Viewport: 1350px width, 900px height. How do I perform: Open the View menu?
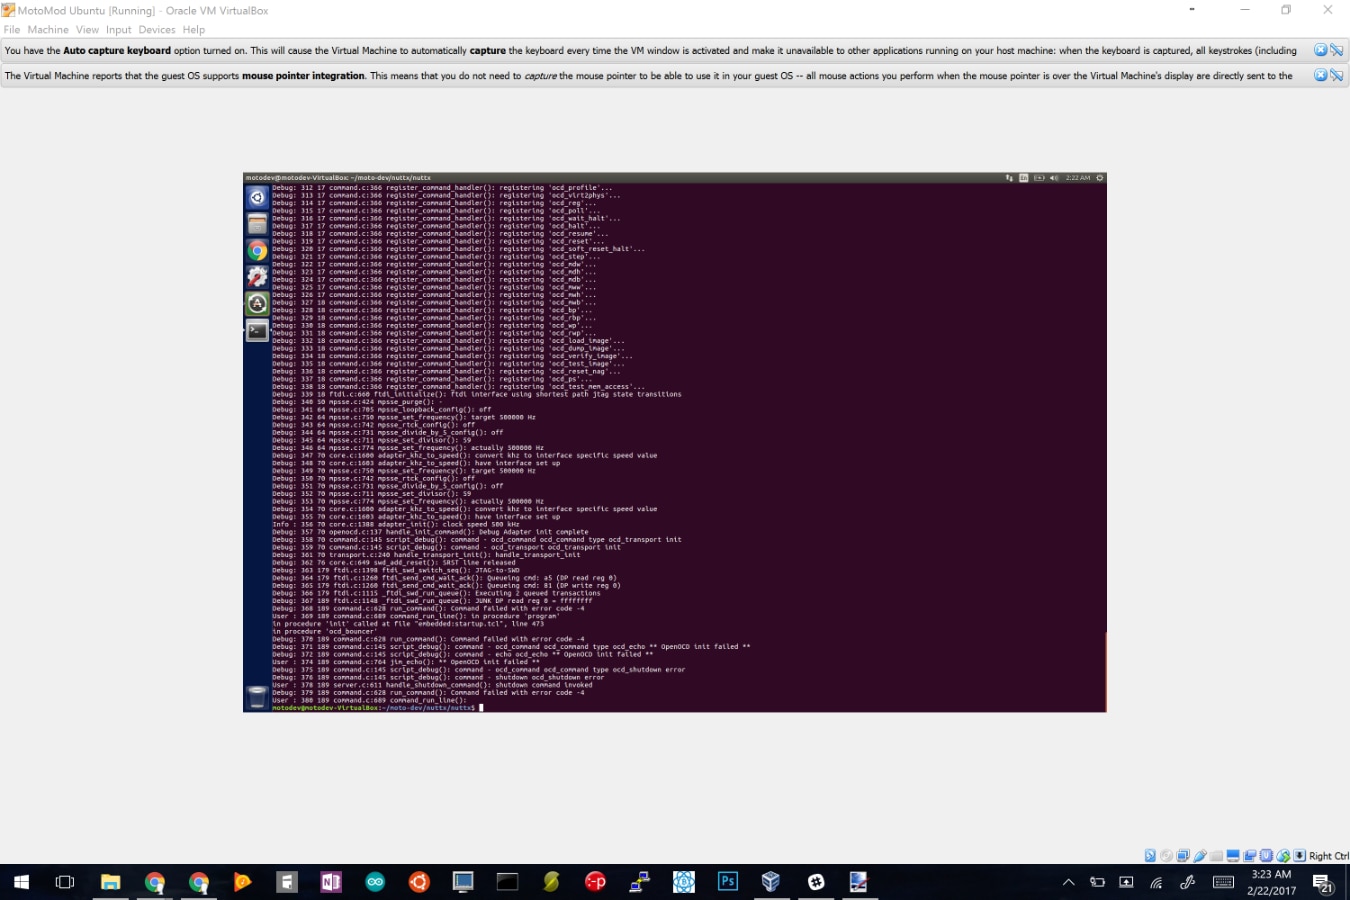[87, 30]
